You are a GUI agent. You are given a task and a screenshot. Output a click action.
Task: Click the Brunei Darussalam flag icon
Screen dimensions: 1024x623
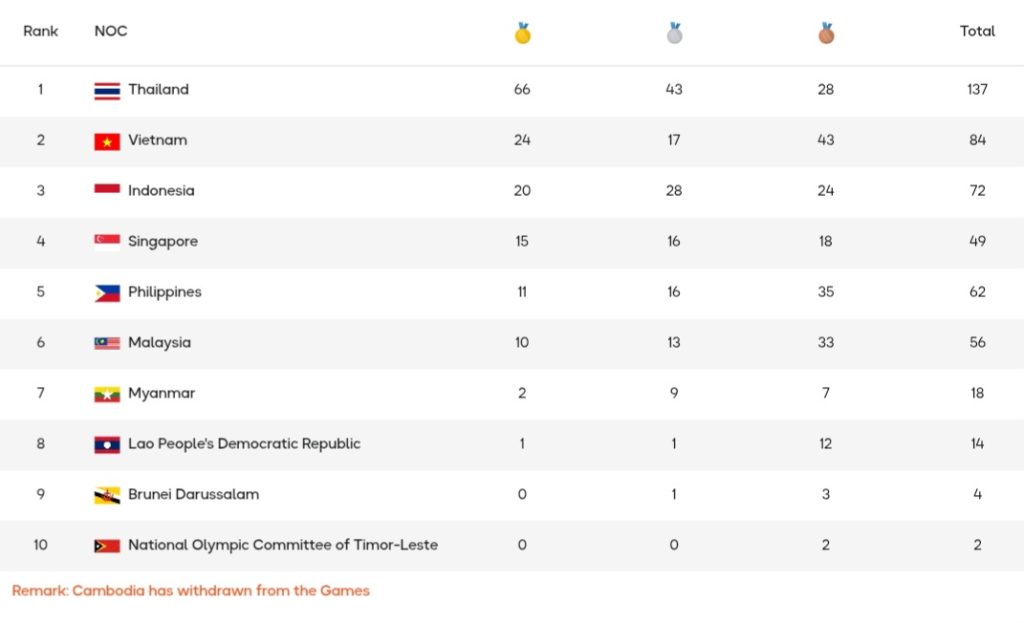pyautogui.click(x=107, y=495)
